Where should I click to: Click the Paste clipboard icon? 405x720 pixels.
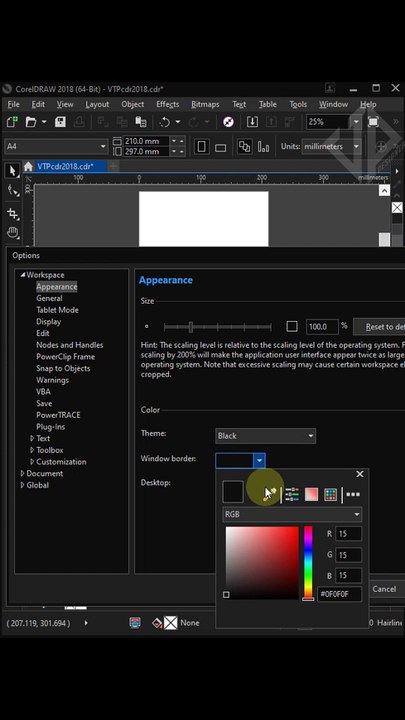[x=141, y=122]
